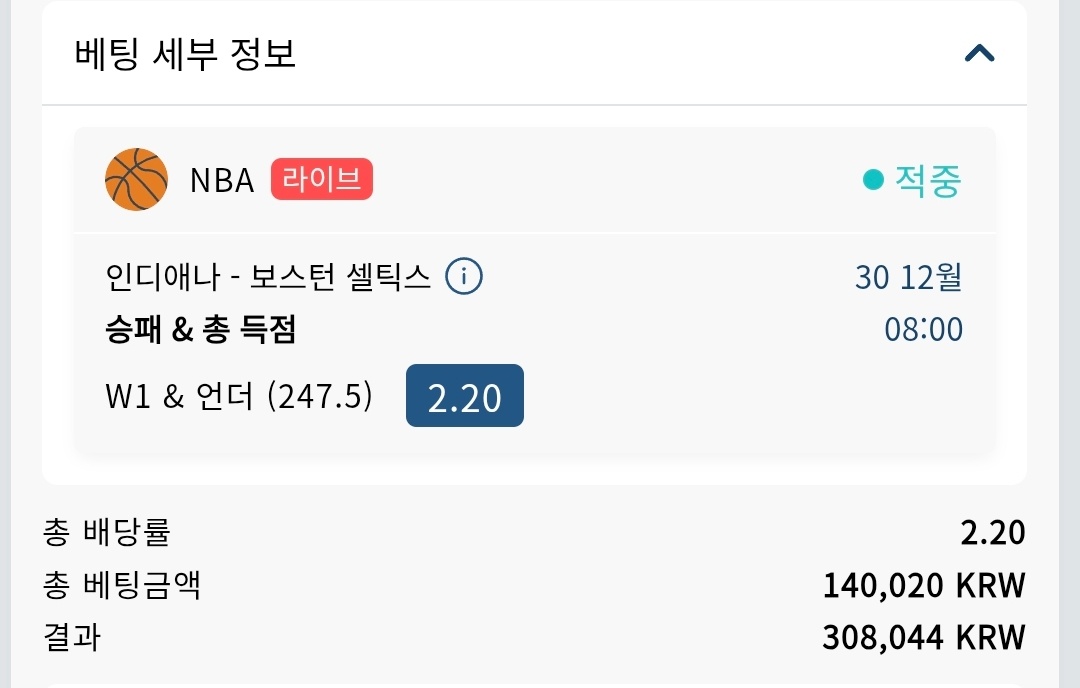Click the 30 12월 match date
The width and height of the screenshot is (1080, 688).
[908, 277]
